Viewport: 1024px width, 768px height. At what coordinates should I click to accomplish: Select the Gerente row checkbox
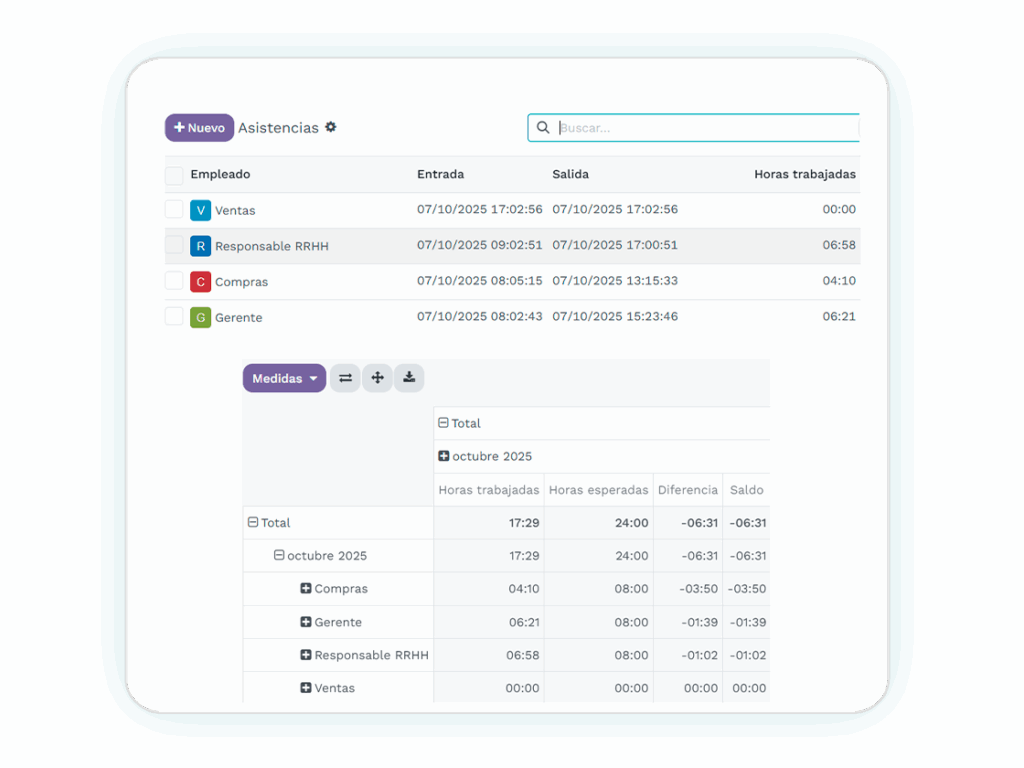(174, 317)
